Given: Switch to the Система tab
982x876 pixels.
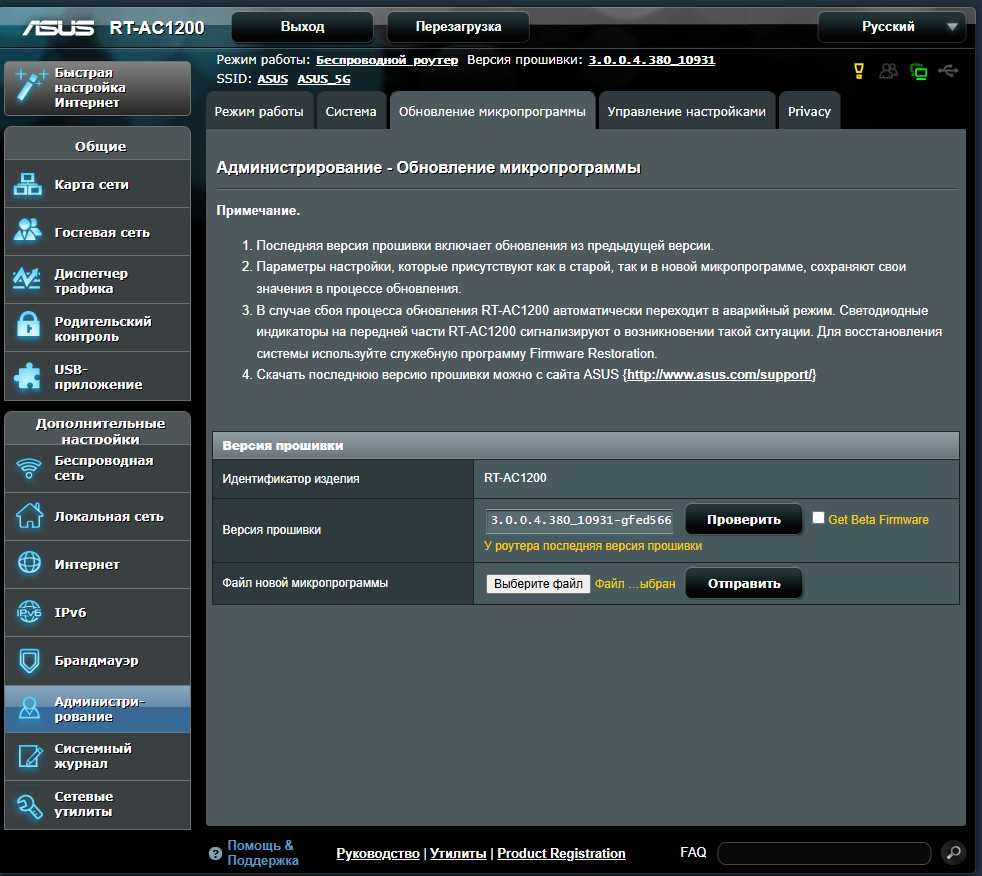Looking at the screenshot, I should tap(351, 111).
